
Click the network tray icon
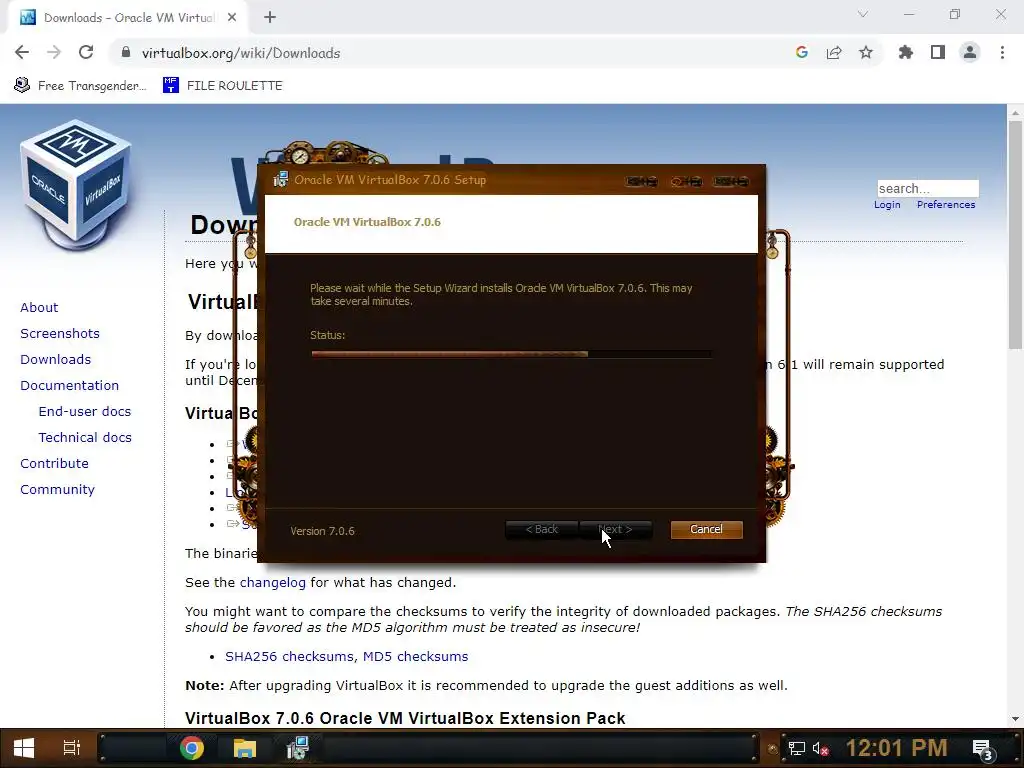click(797, 749)
